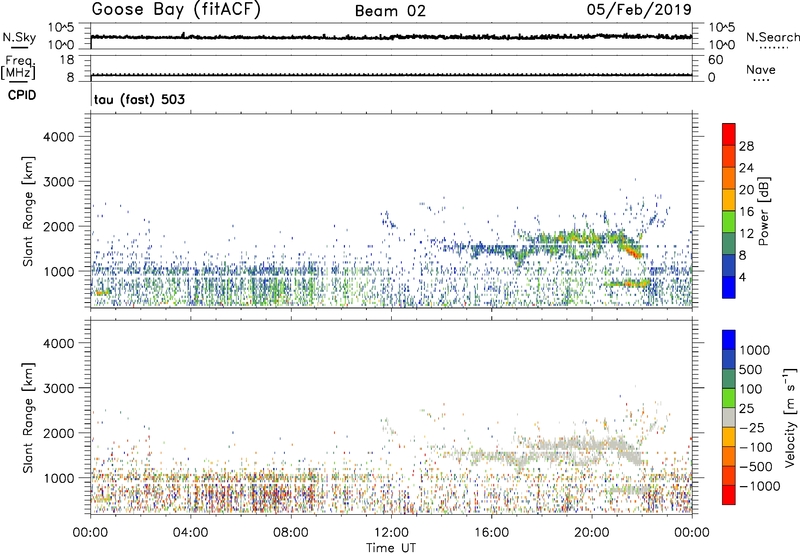This screenshot has height=554, width=800.
Task: Click the "12:00" time axis tick label
Action: [x=391, y=533]
